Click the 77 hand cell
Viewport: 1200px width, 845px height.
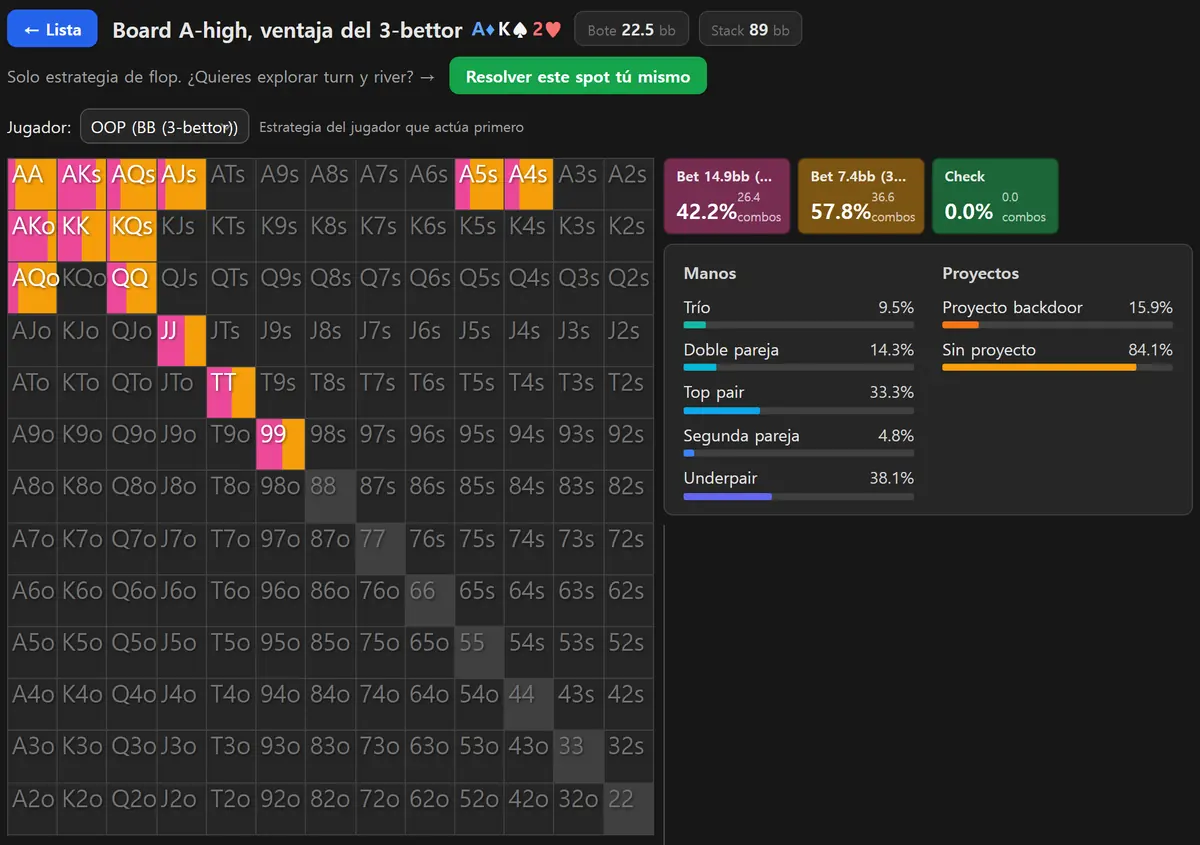tap(380, 548)
